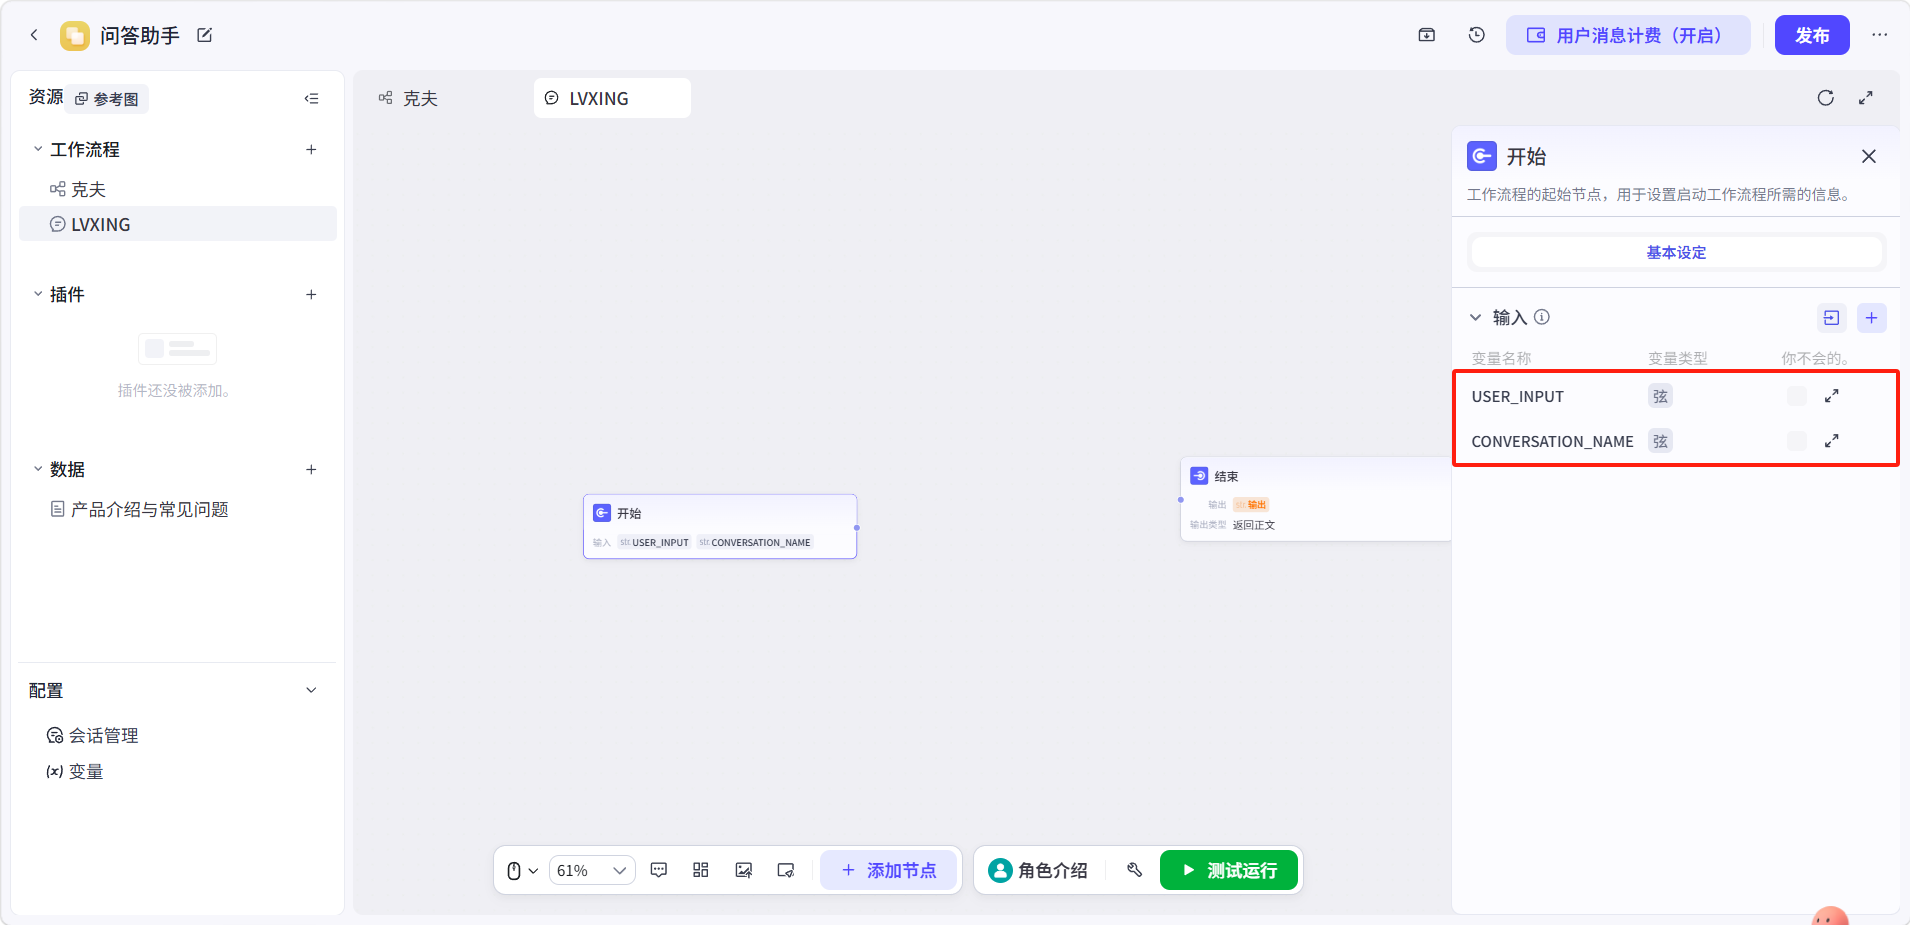Go back with the left arrow icon
The image size is (1910, 925).
click(x=34, y=35)
